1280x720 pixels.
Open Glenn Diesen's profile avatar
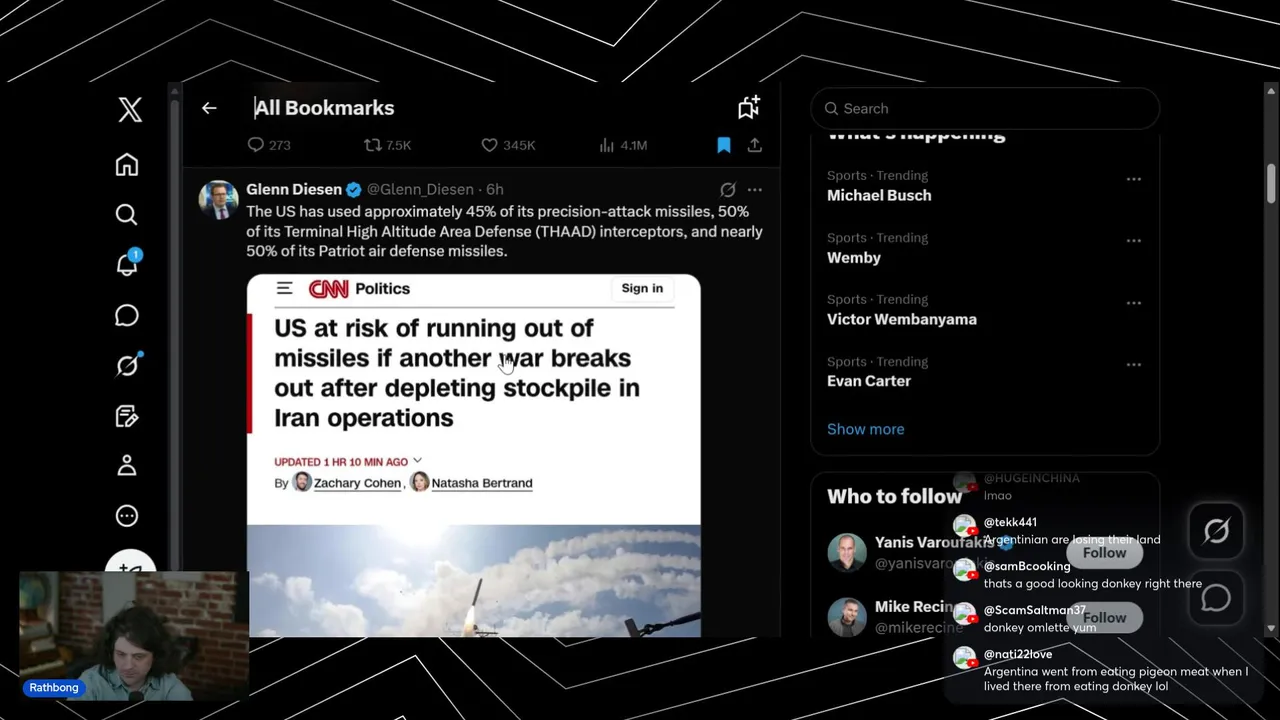pos(218,200)
